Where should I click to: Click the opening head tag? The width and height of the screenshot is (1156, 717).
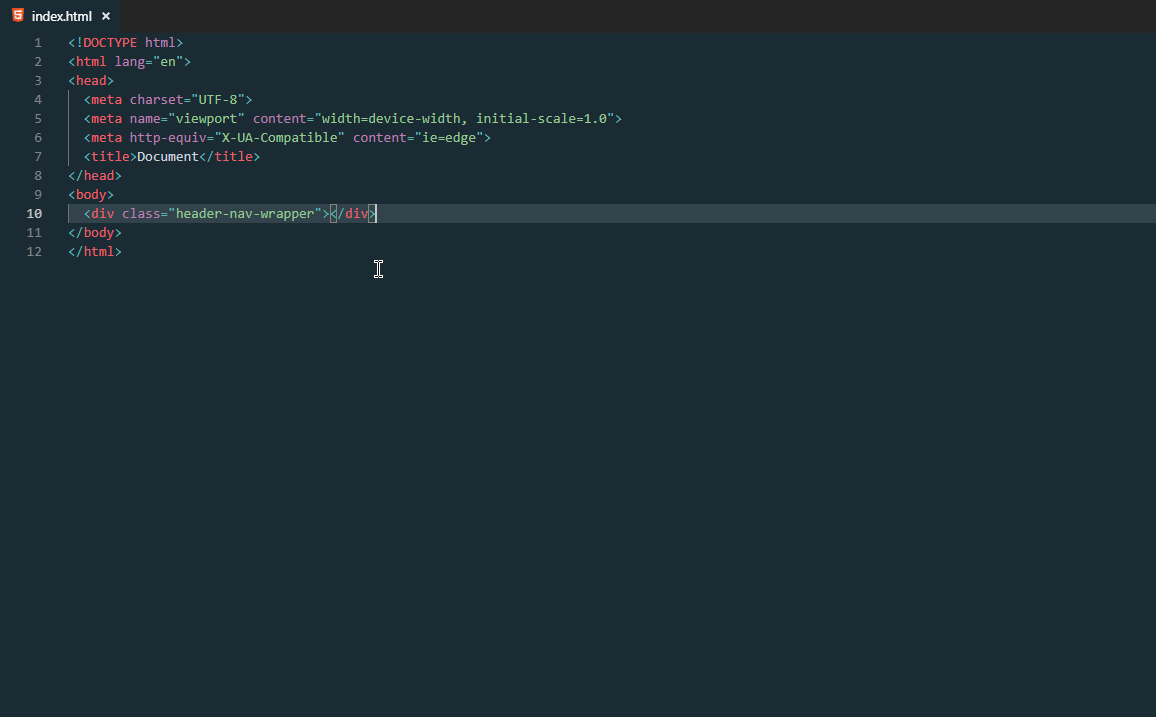[x=90, y=80]
